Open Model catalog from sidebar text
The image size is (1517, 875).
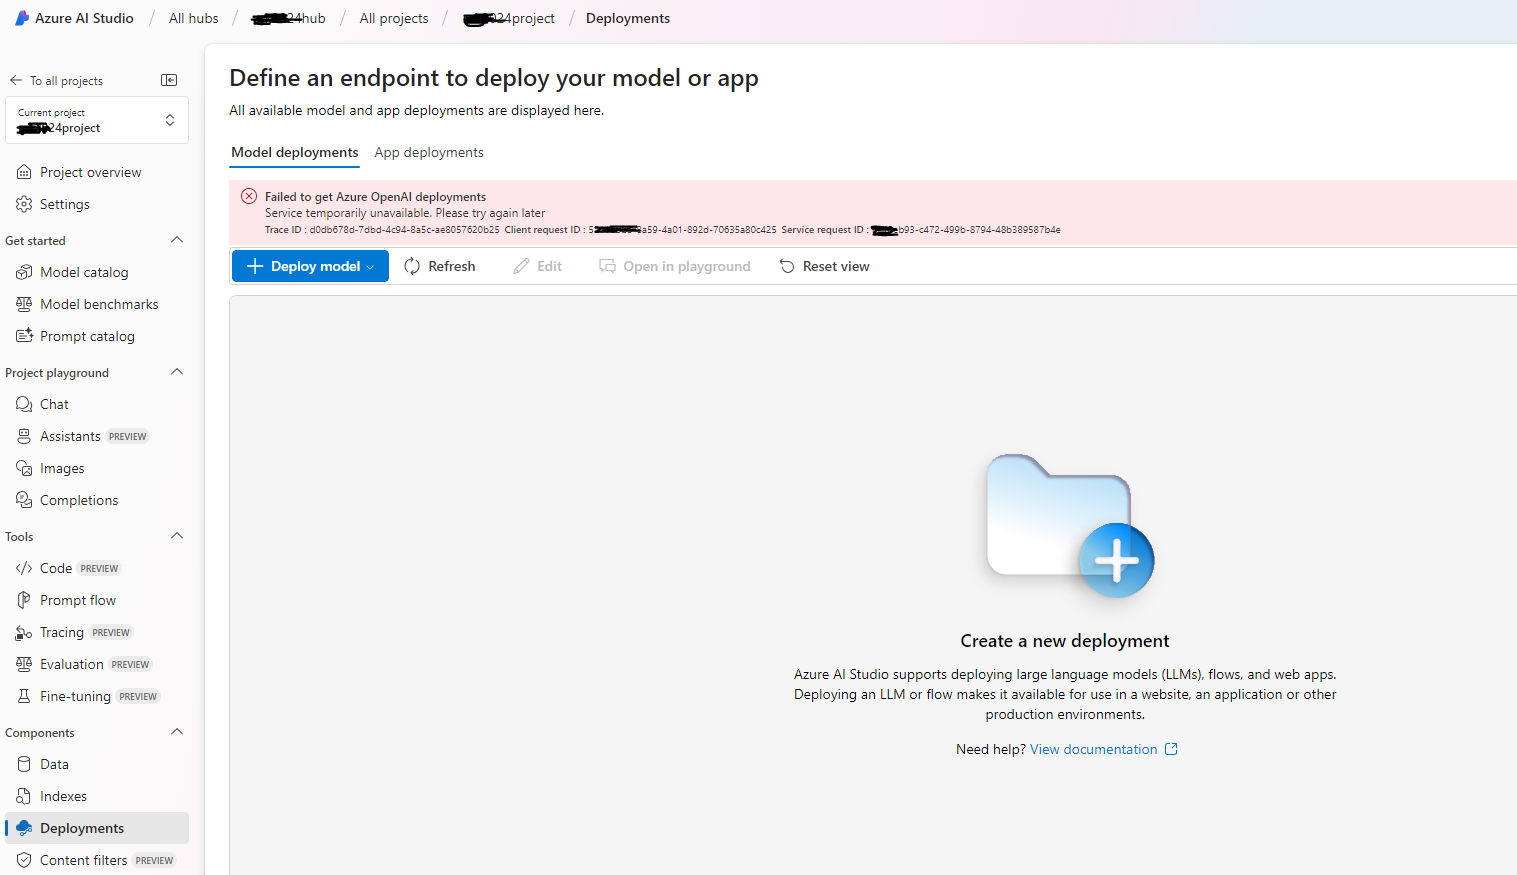84,272
